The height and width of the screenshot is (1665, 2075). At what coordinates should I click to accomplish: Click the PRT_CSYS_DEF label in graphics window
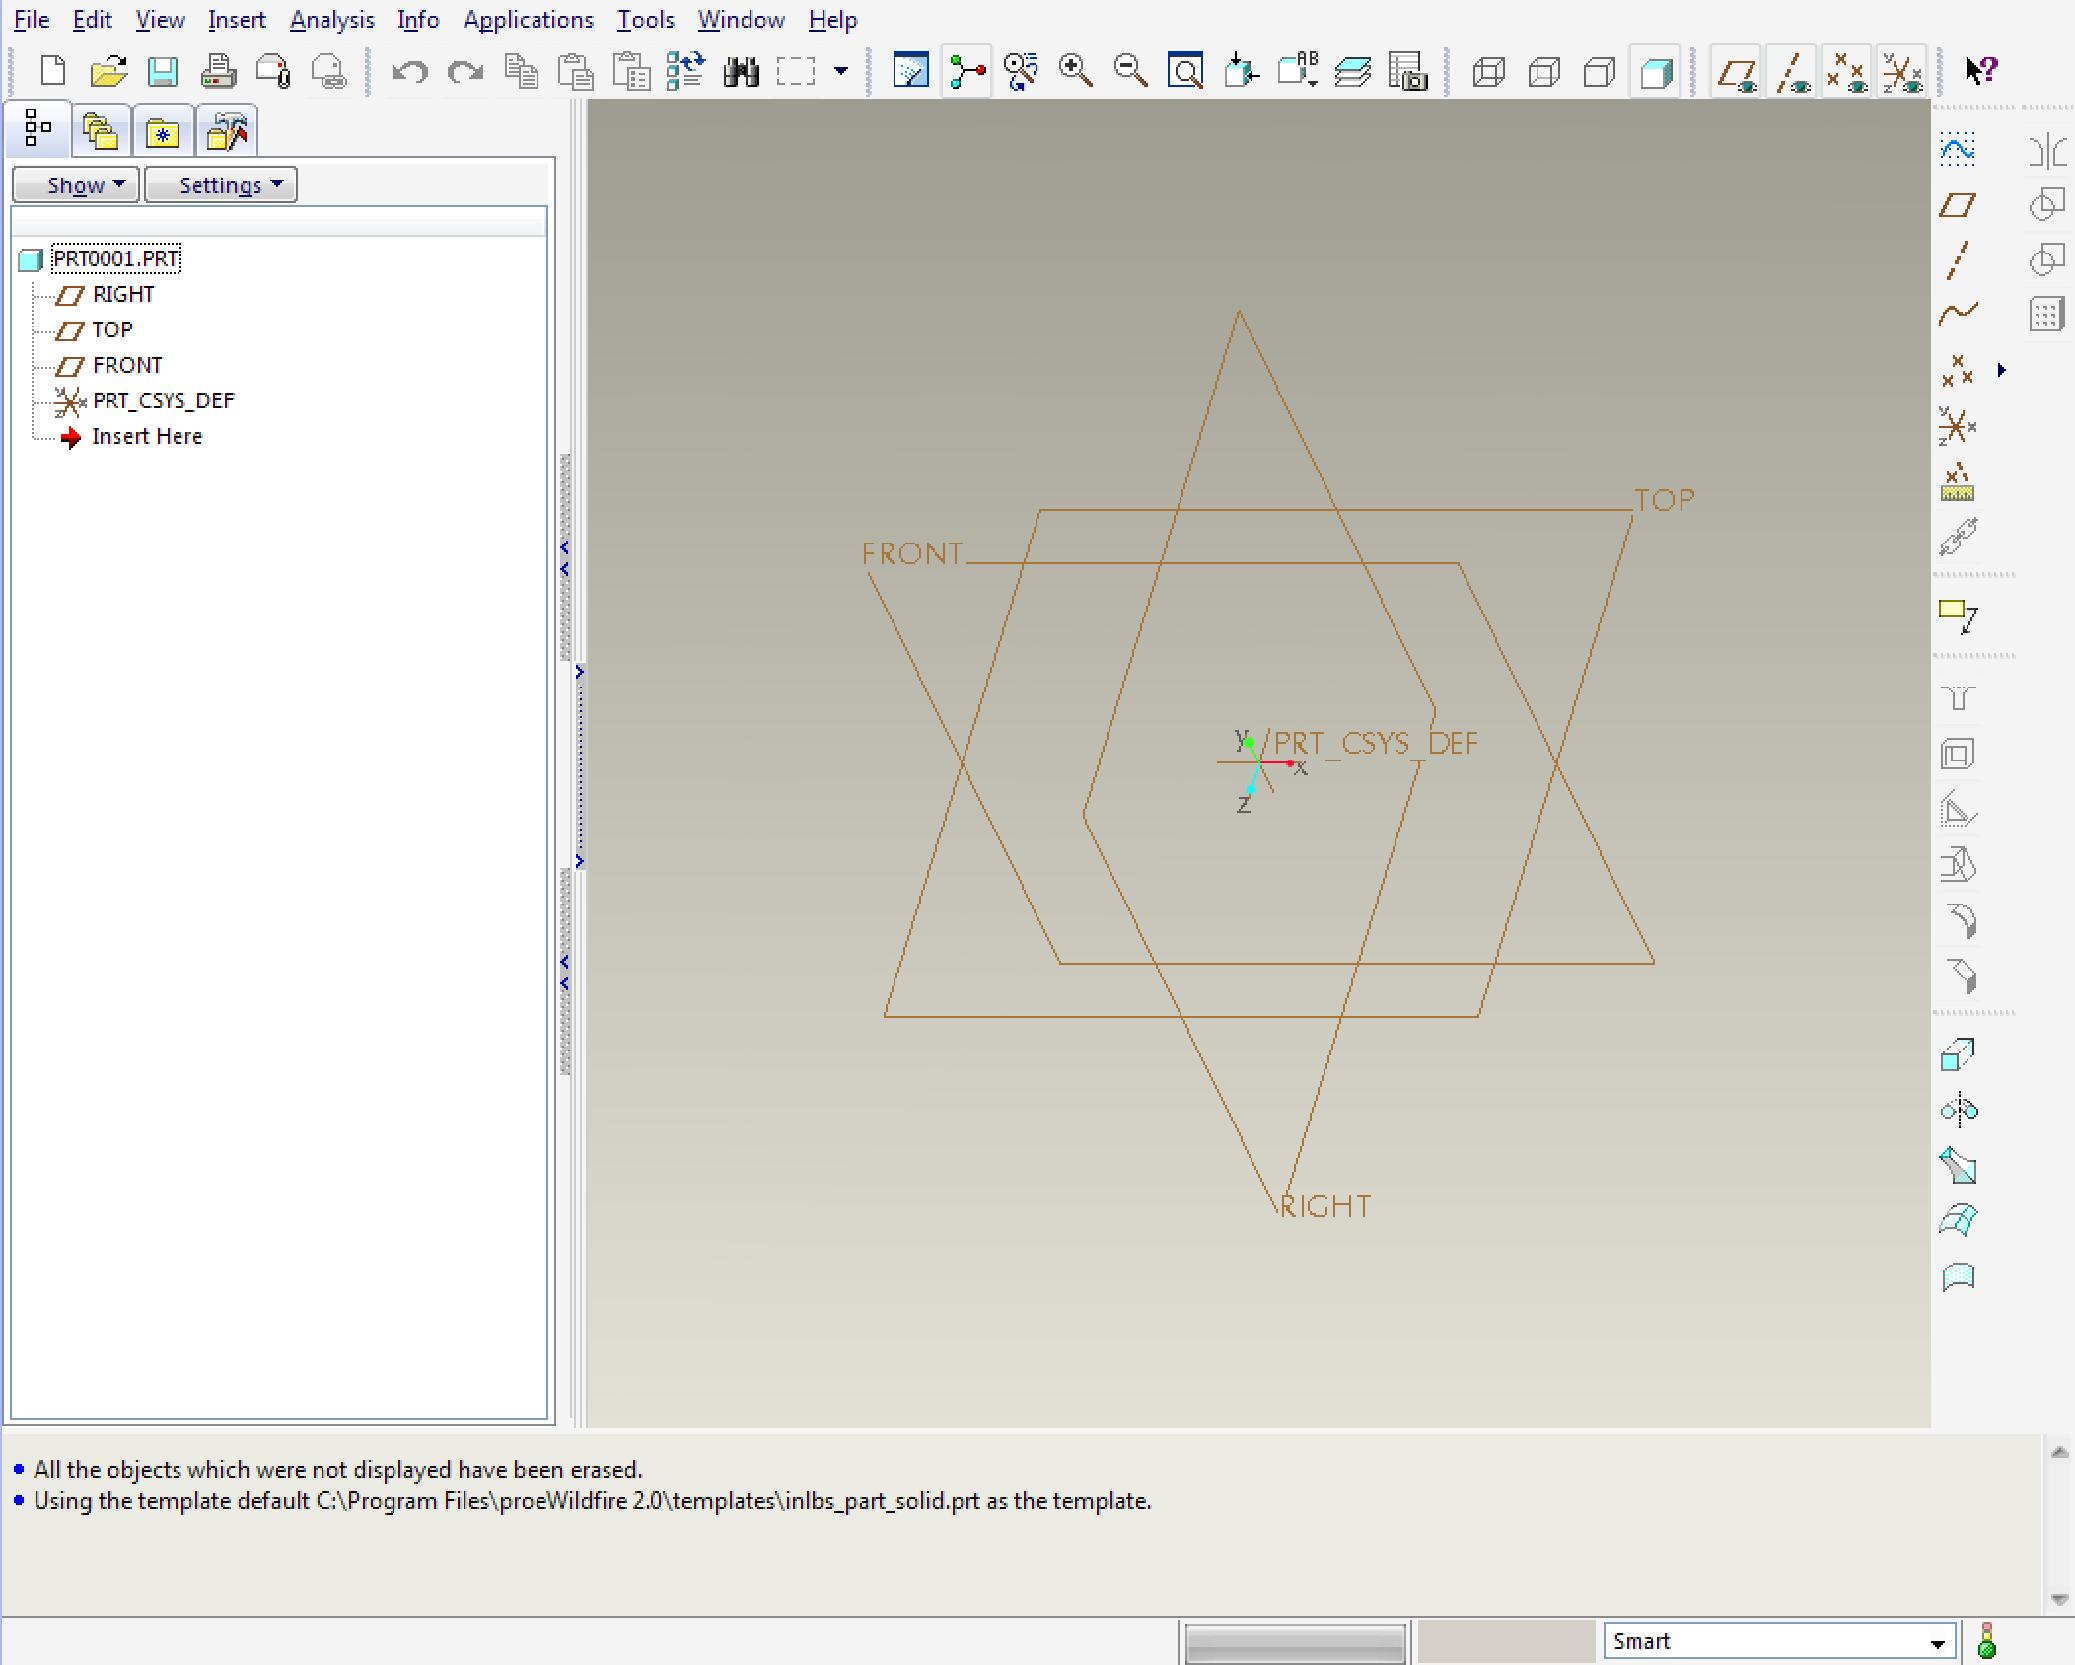pyautogui.click(x=1375, y=744)
